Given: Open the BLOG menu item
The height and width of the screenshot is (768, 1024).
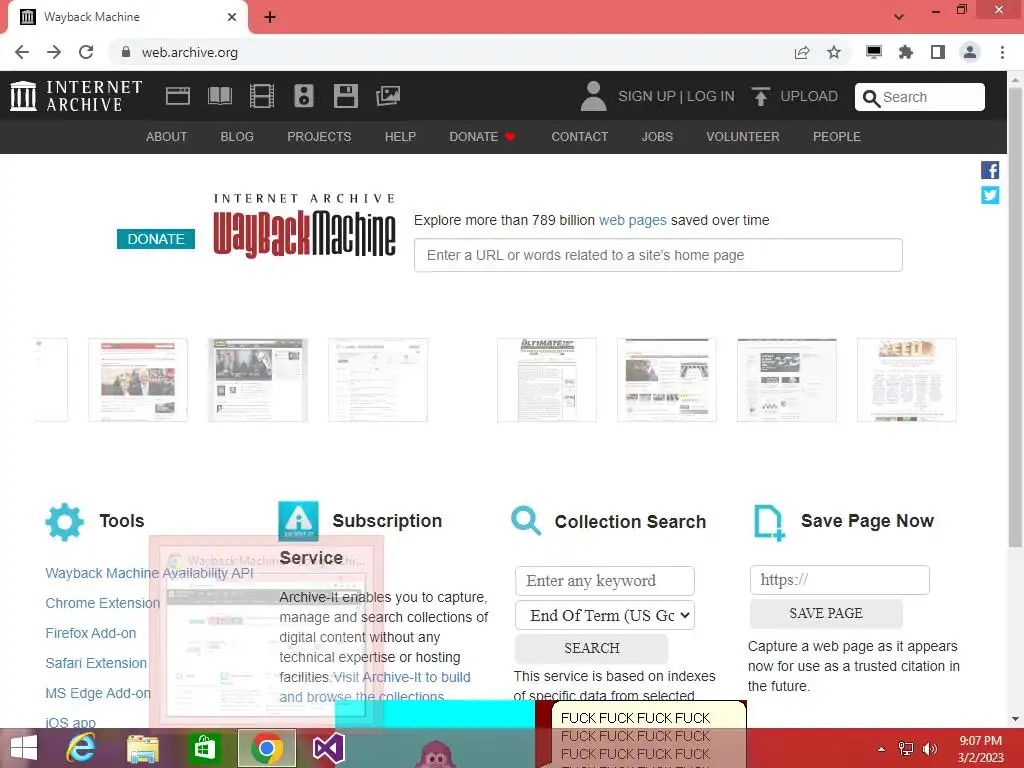Looking at the screenshot, I should tap(237, 136).
